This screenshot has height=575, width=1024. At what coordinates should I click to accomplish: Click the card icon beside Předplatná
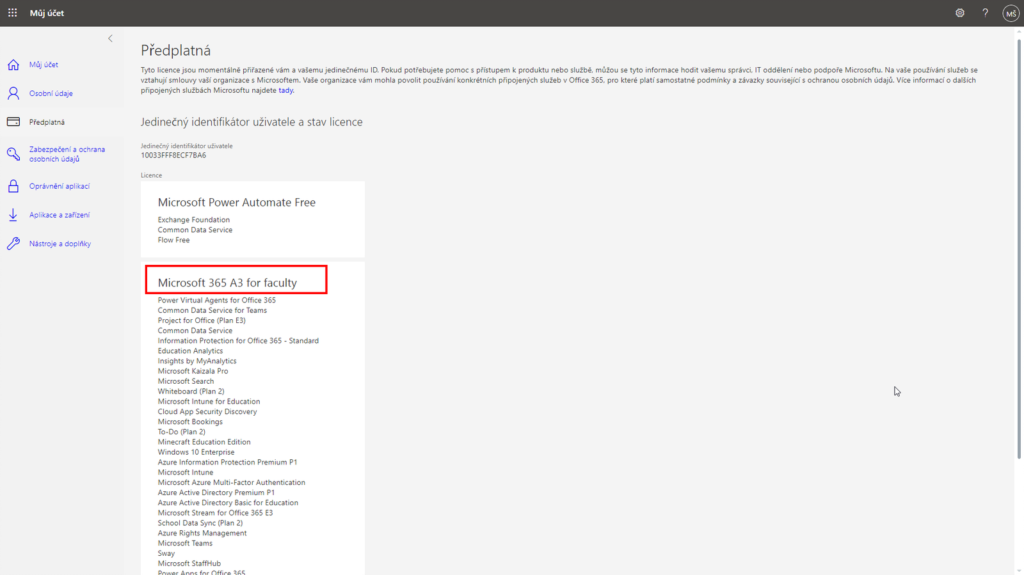click(13, 122)
